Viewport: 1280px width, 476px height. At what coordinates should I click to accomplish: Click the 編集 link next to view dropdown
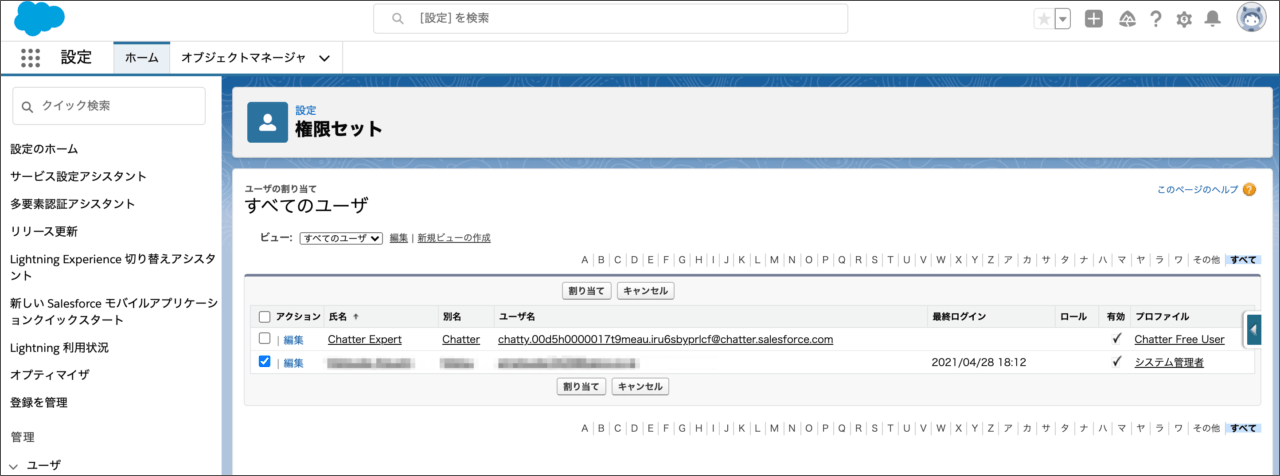(x=399, y=238)
